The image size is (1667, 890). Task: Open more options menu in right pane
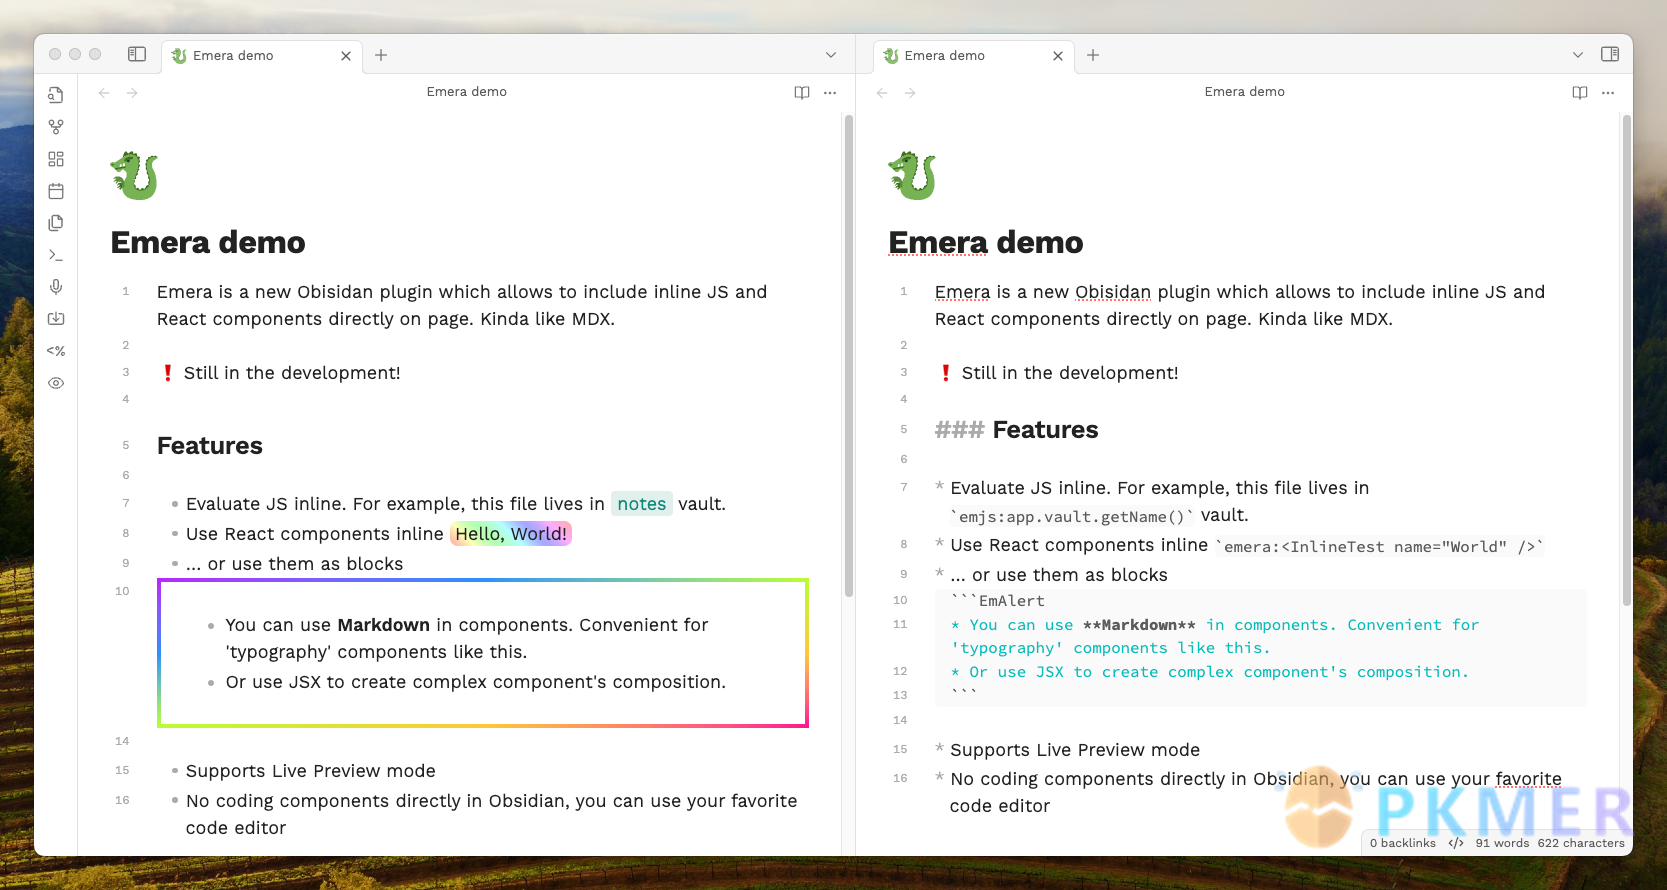pos(1608,92)
